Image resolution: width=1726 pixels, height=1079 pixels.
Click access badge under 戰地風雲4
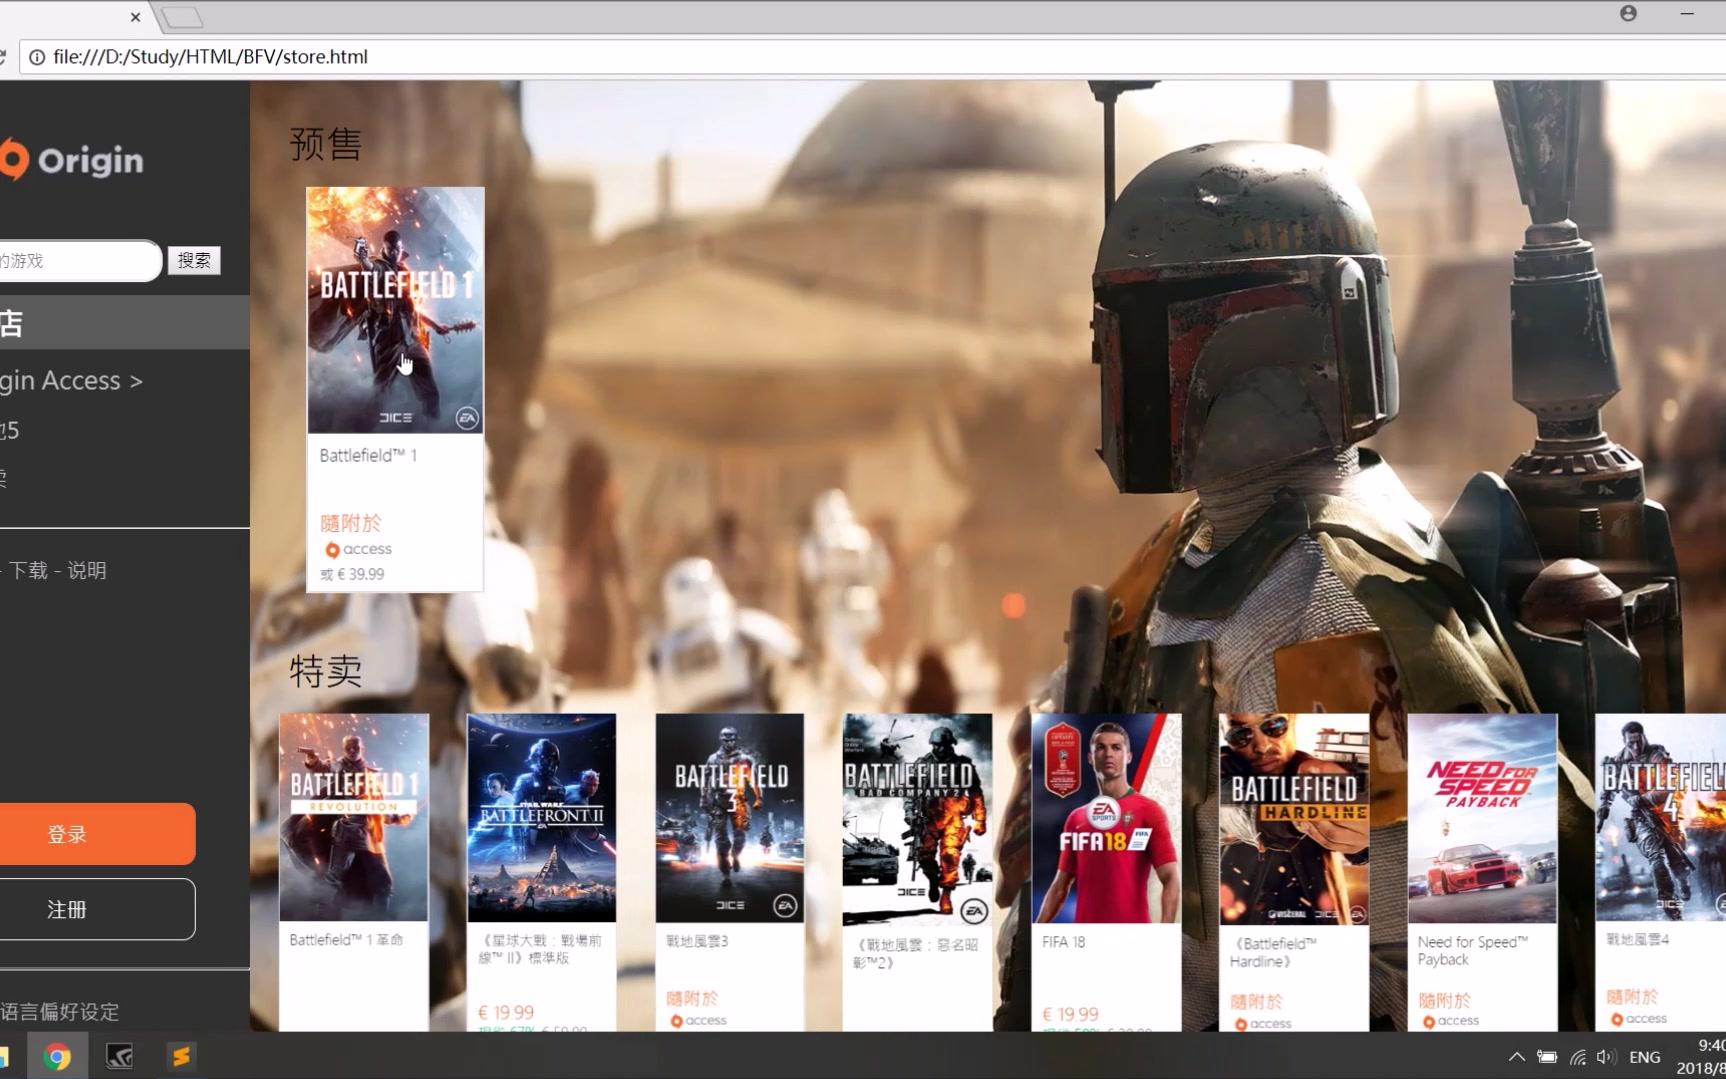pos(1638,1019)
